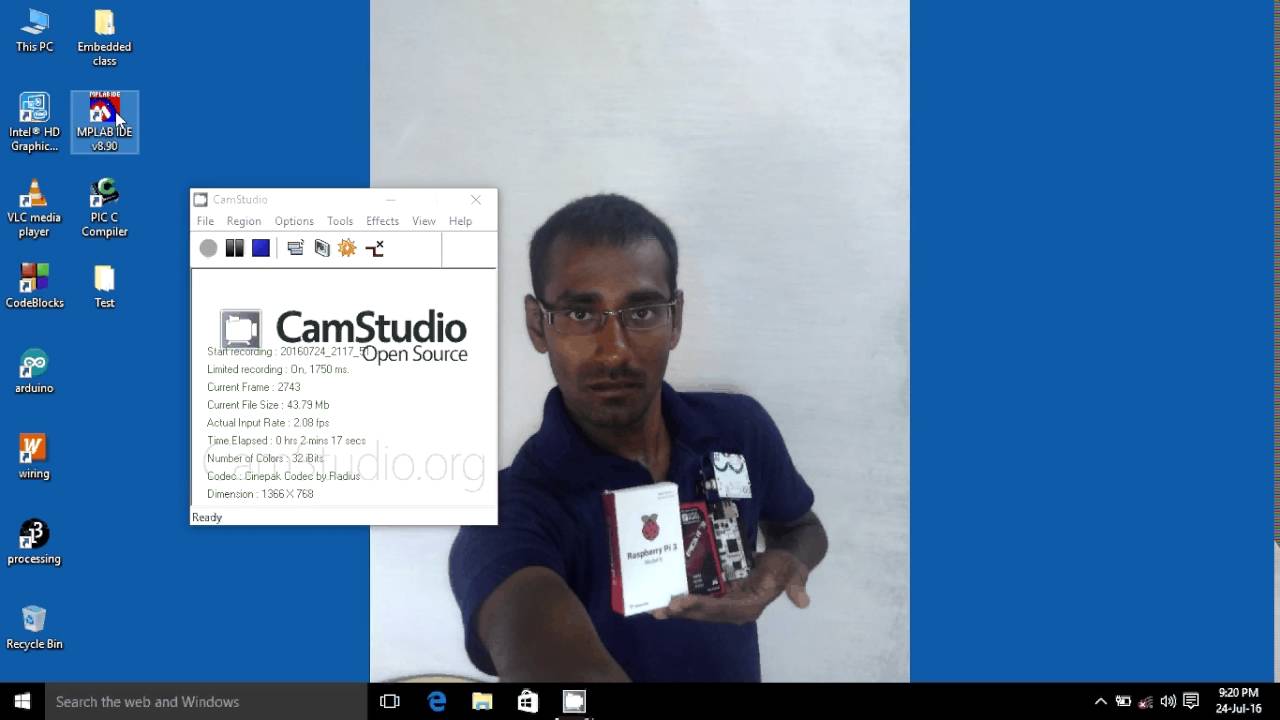Click the CamStudio Record button
1280x720 pixels.
coord(208,248)
